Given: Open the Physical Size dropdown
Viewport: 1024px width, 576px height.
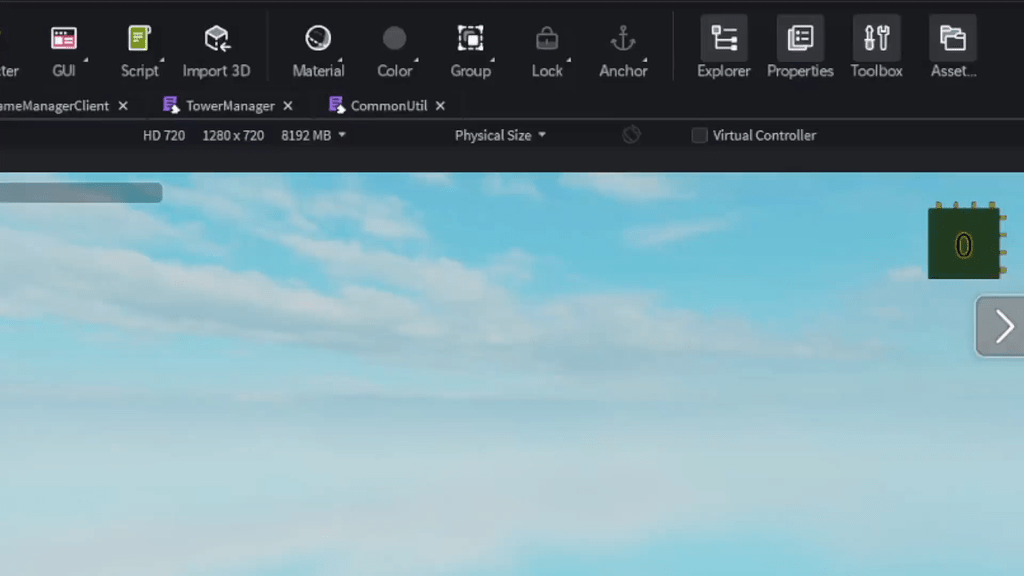Looking at the screenshot, I should point(499,135).
